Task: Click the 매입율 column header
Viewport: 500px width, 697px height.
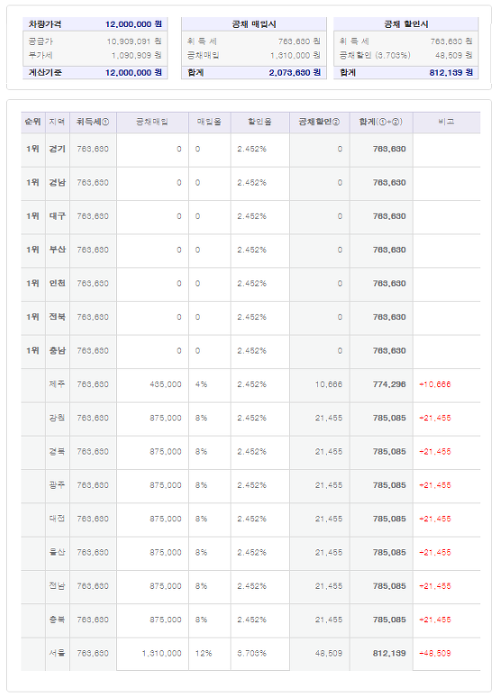Action: [x=209, y=122]
